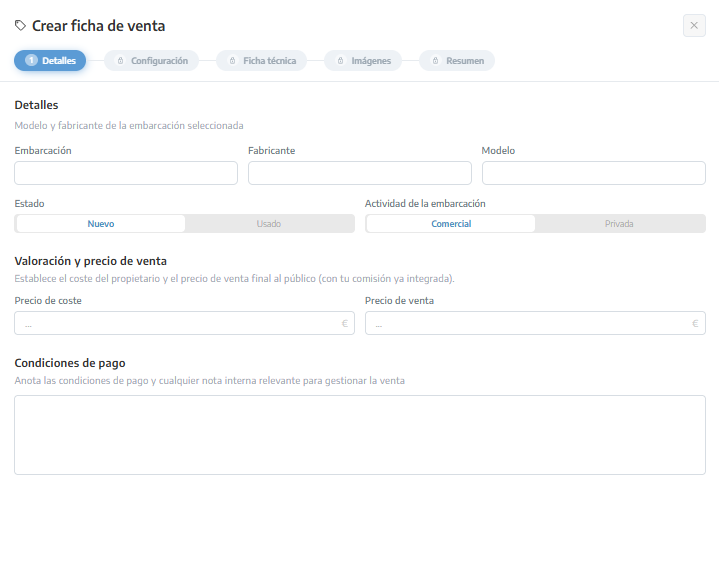
Task: Click the lock icon on the Imágenes step
Action: [x=341, y=61]
